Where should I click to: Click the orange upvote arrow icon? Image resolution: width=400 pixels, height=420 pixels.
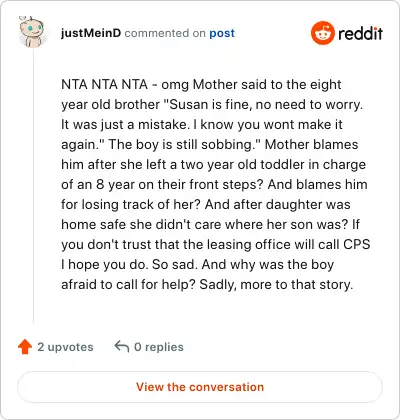[25, 347]
